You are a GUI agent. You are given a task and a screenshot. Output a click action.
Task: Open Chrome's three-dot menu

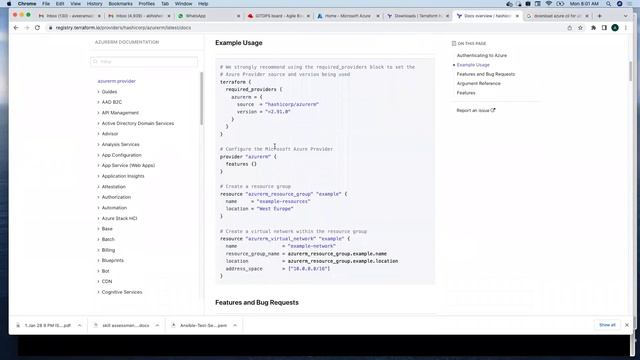coord(626,28)
